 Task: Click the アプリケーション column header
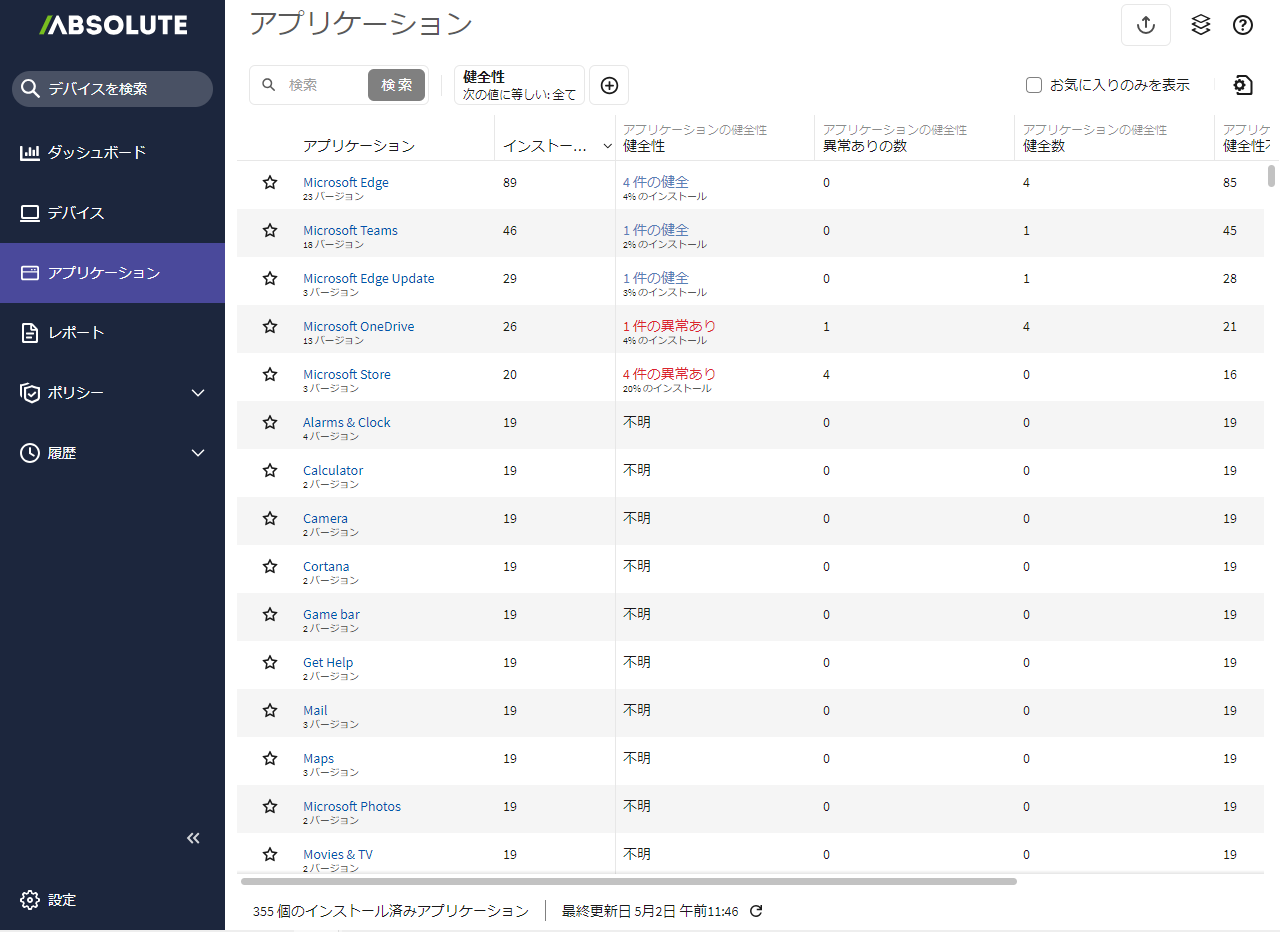point(359,146)
